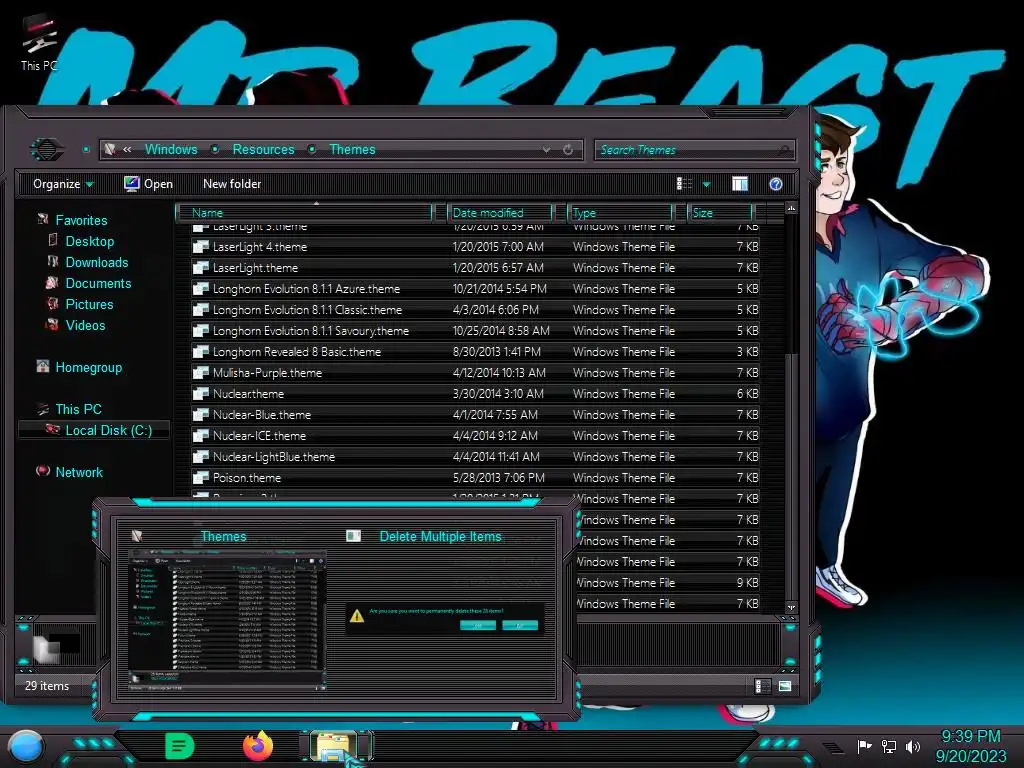Click the File Explorer taskbar button
The width and height of the screenshot is (1024, 768).
(334, 746)
